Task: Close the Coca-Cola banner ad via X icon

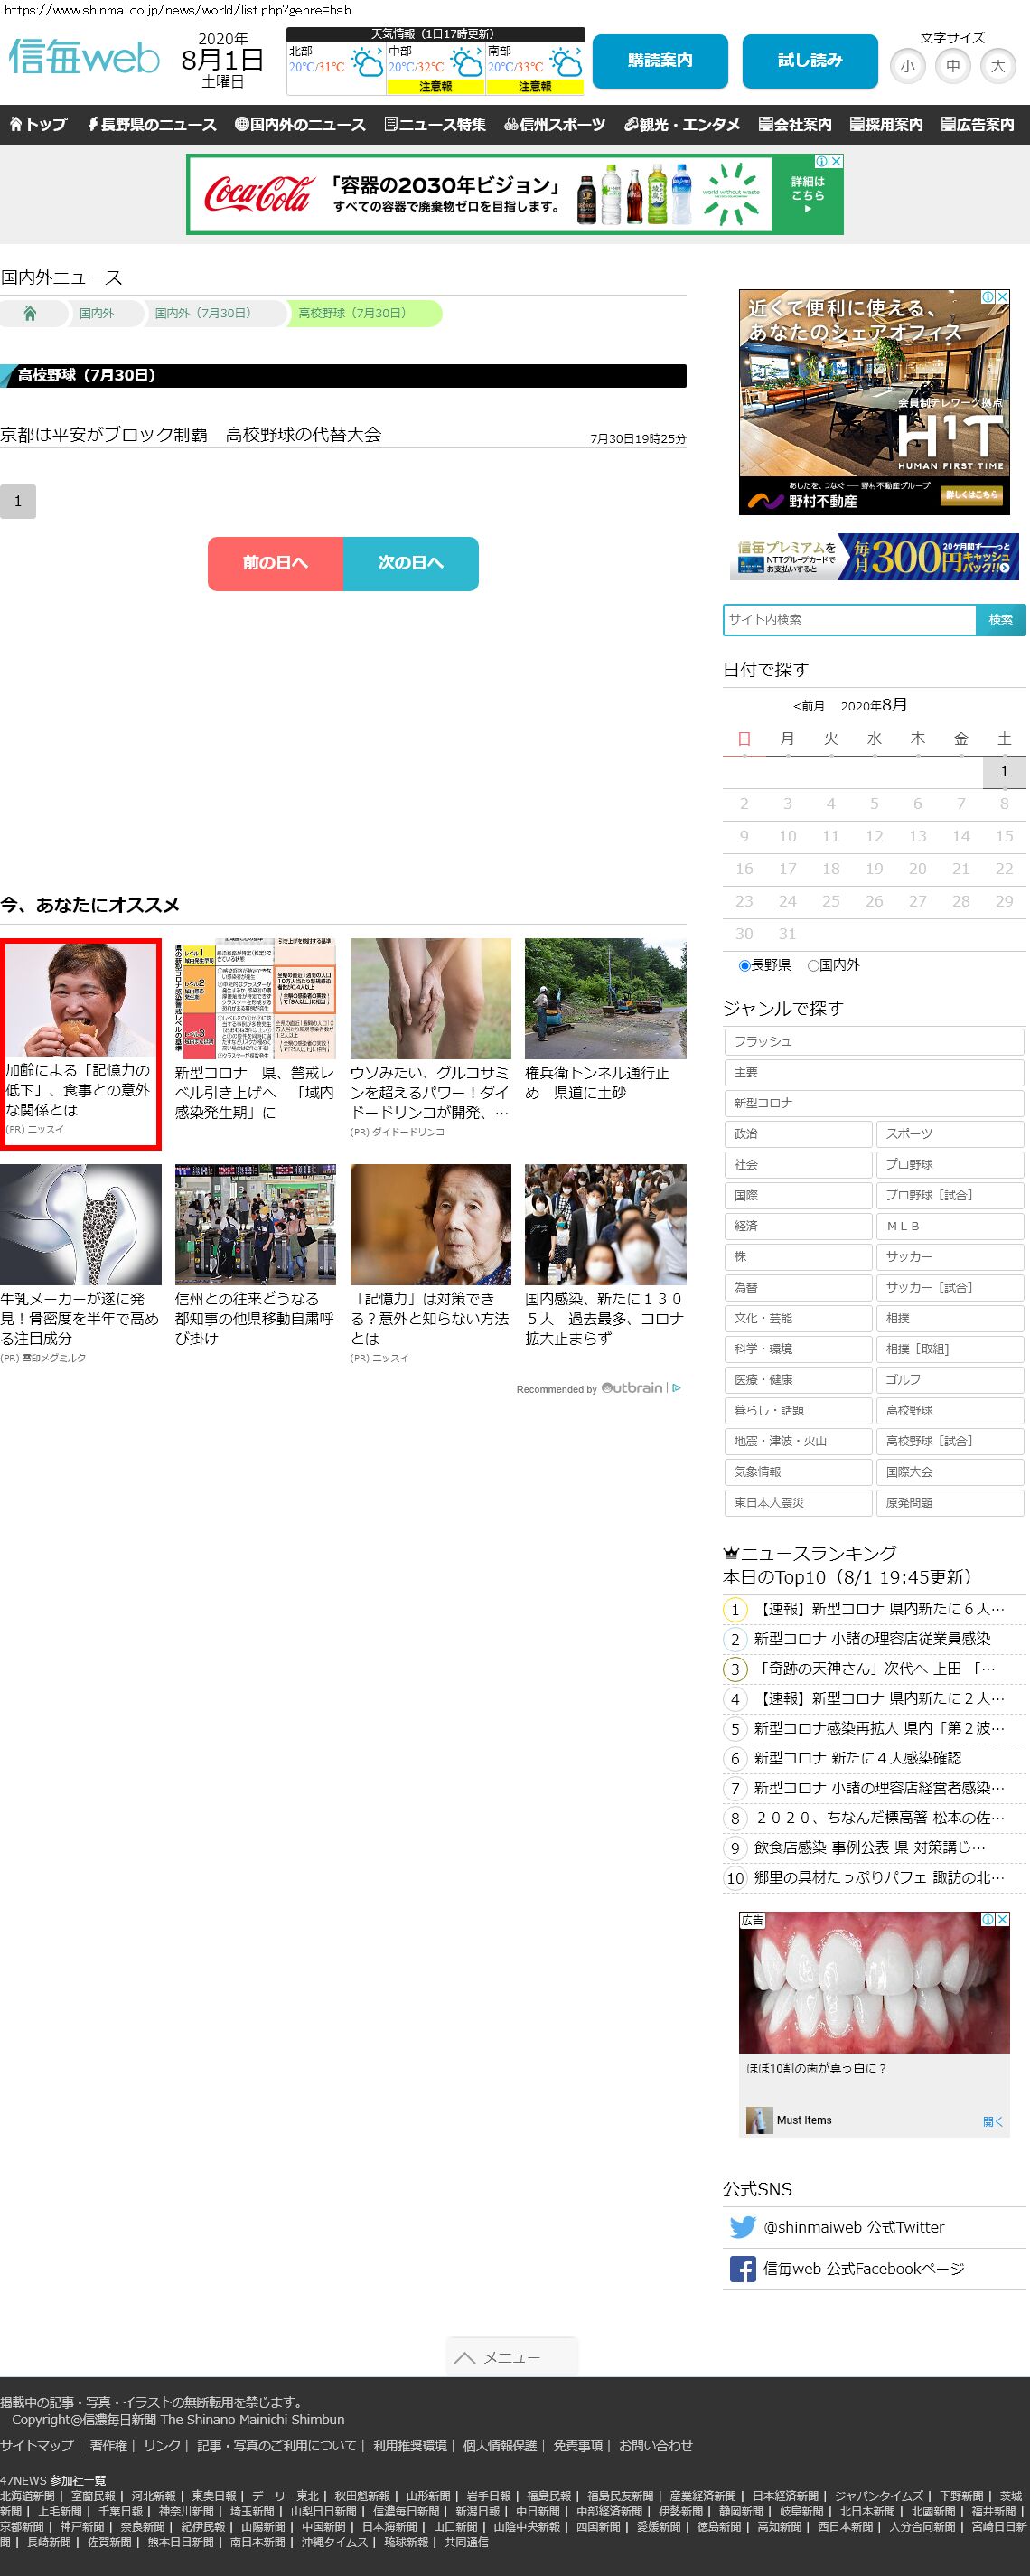Action: pyautogui.click(x=836, y=161)
